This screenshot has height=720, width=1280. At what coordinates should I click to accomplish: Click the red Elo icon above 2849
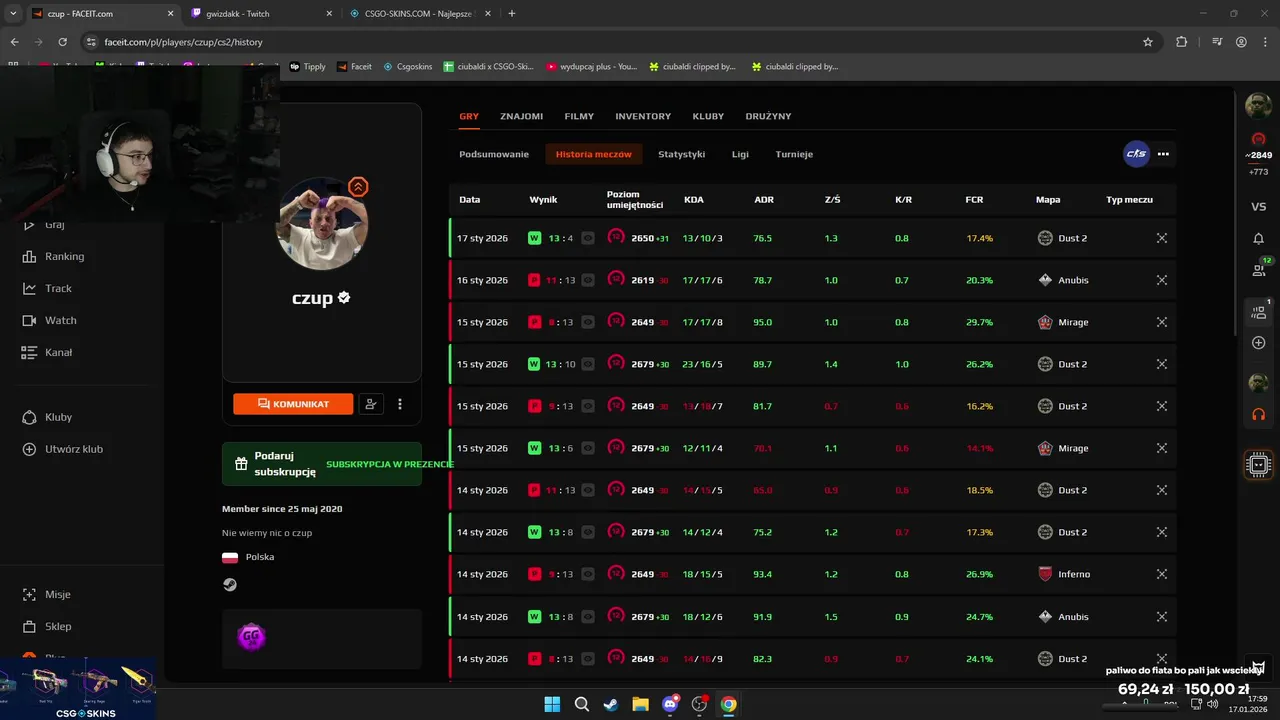click(1259, 139)
